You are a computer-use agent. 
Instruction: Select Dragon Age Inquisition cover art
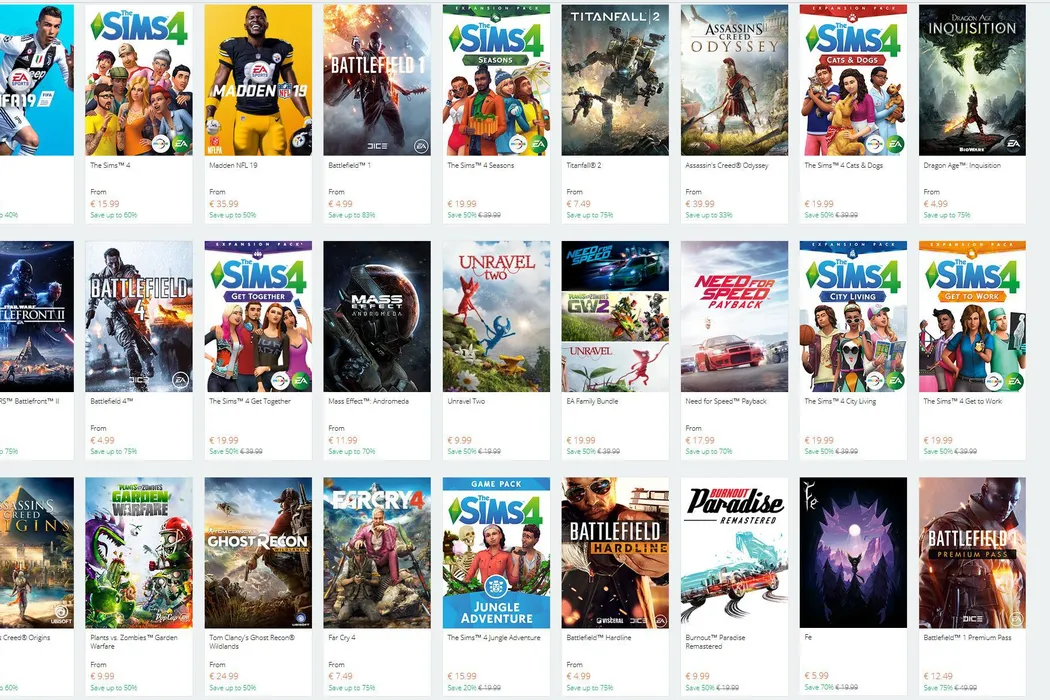pyautogui.click(x=972, y=80)
